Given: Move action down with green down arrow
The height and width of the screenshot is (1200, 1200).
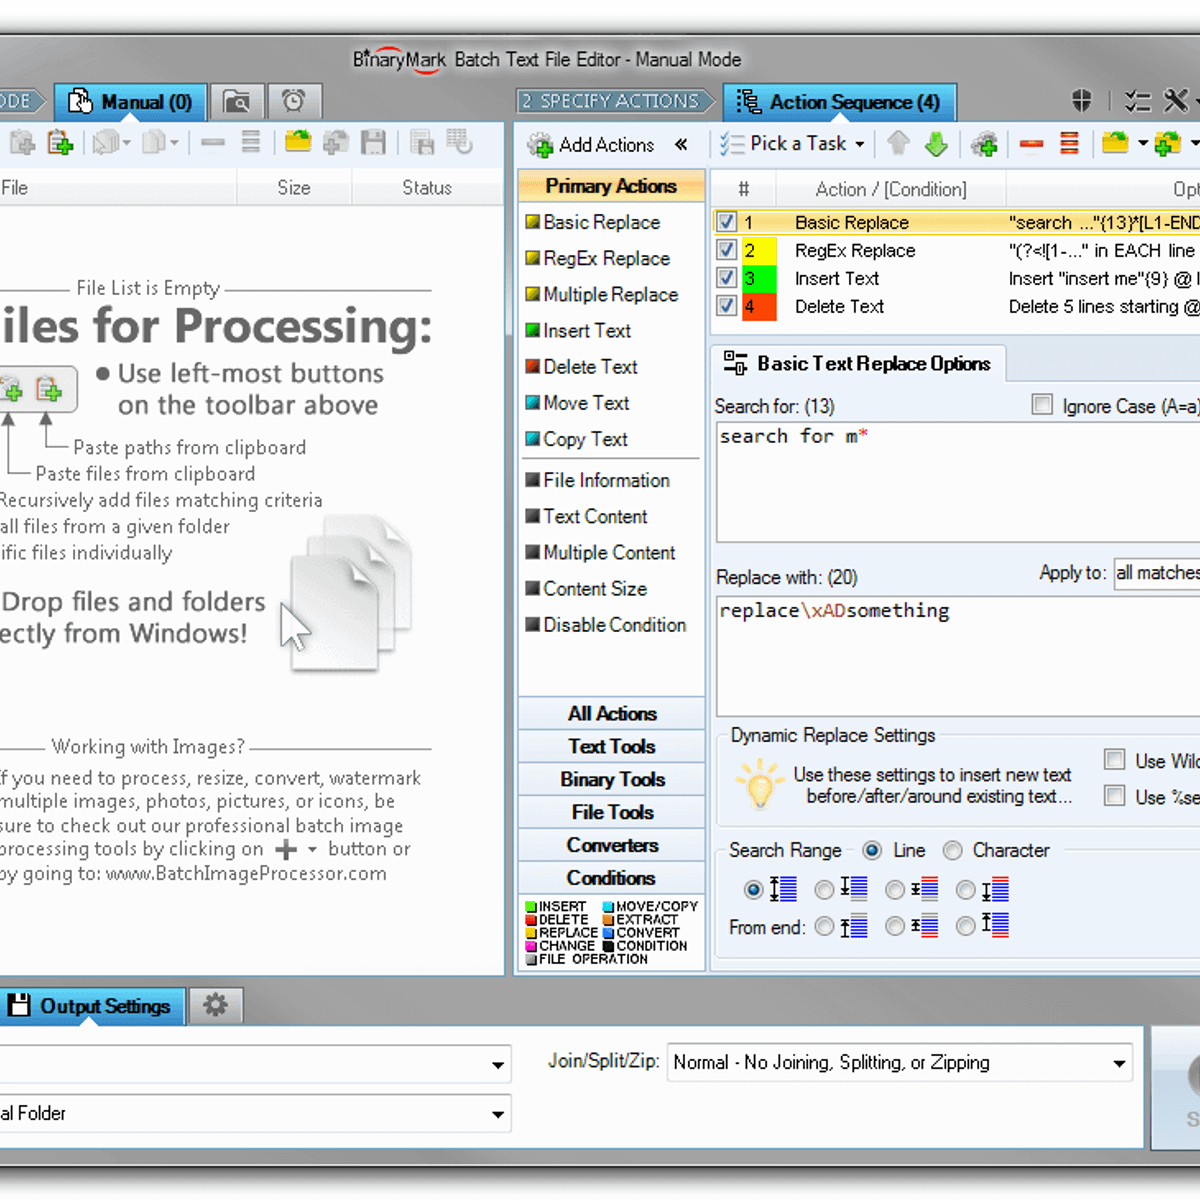Looking at the screenshot, I should (936, 145).
